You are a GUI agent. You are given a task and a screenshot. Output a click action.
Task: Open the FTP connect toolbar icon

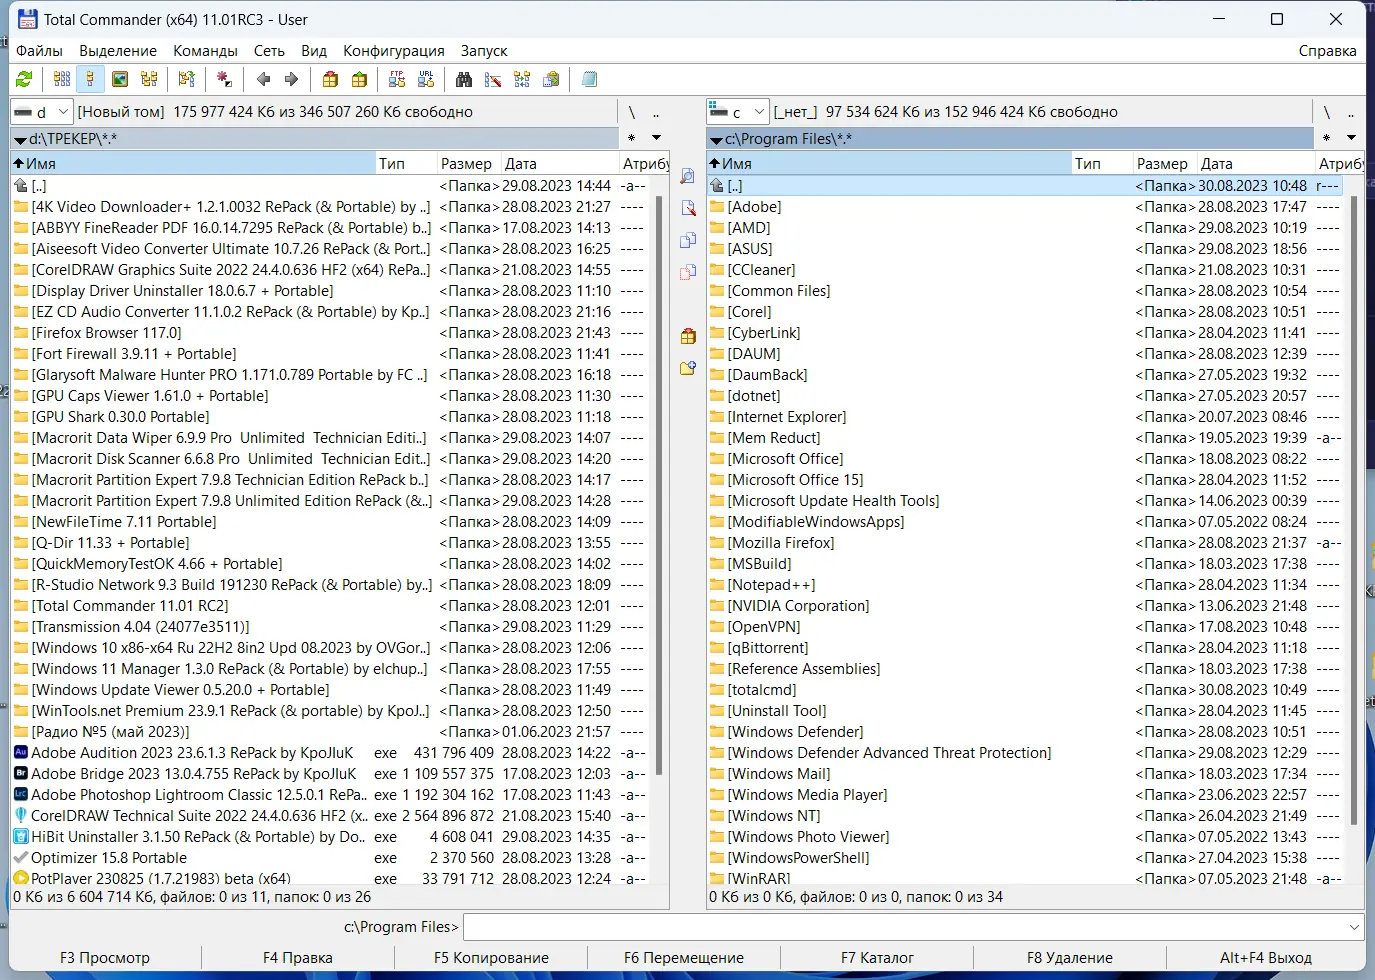397,79
